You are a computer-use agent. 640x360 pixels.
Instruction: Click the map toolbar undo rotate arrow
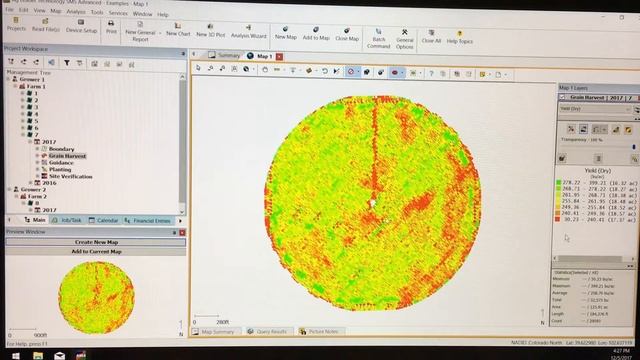[x=324, y=71]
